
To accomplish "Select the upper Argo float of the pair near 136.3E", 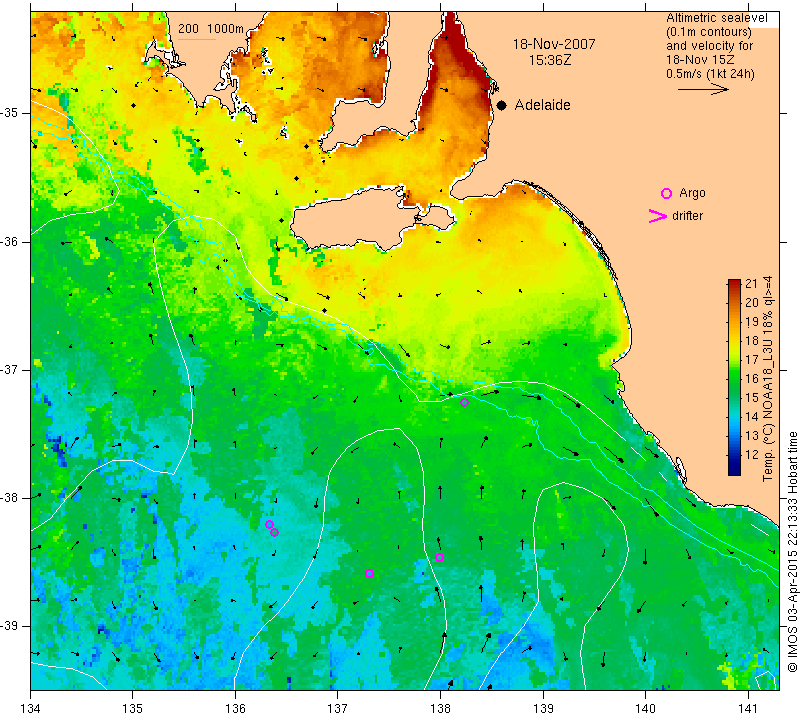I will tap(269, 525).
